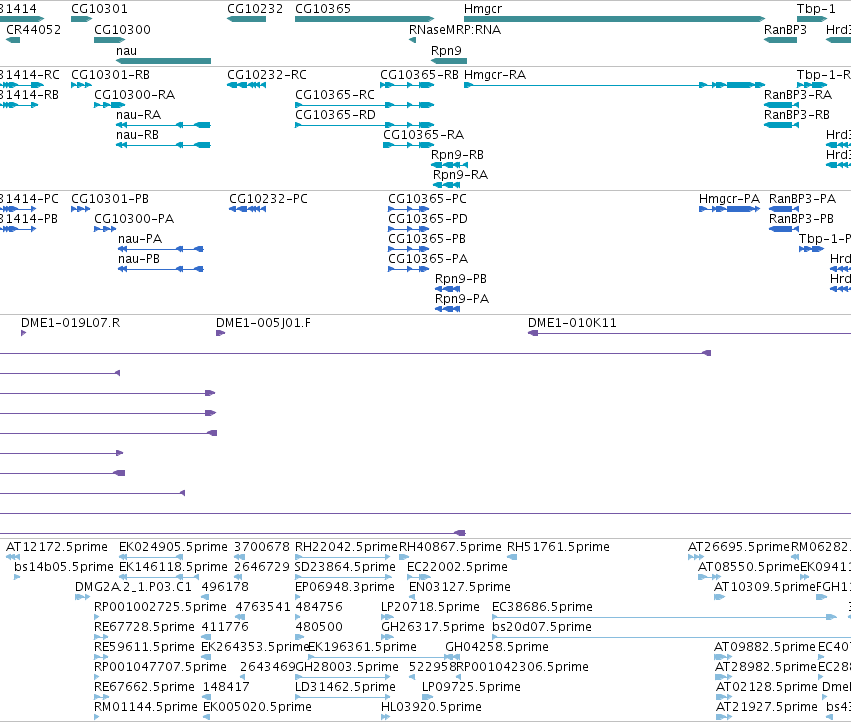Screen dimensions: 851x722
Task: Select the CG10365-PB protein label
Action: [427, 239]
